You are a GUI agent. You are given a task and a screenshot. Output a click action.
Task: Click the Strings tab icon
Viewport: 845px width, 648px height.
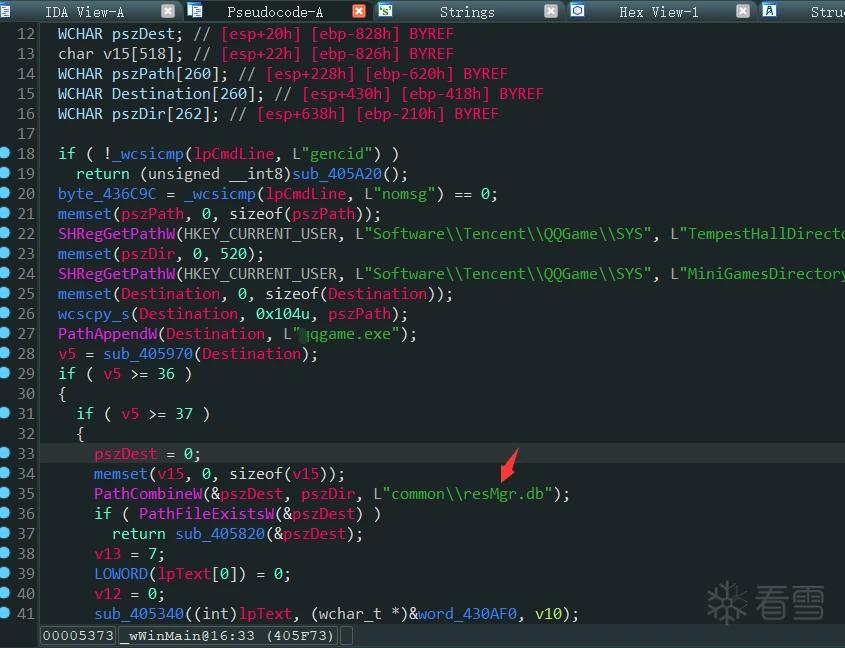[x=385, y=10]
